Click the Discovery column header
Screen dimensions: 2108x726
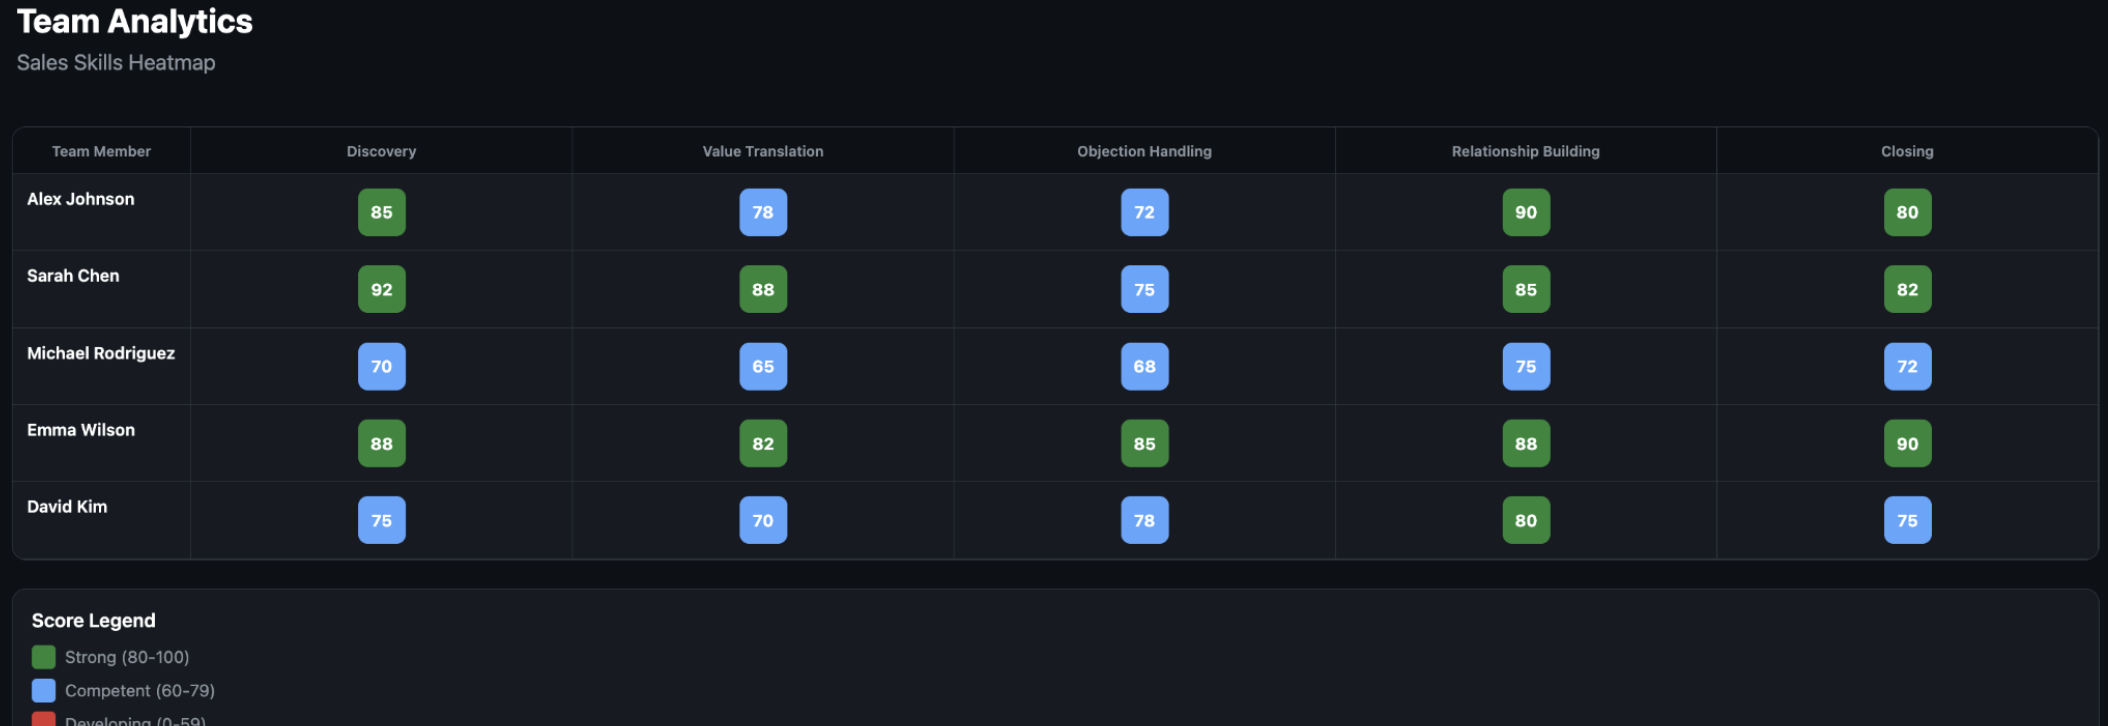(x=381, y=151)
